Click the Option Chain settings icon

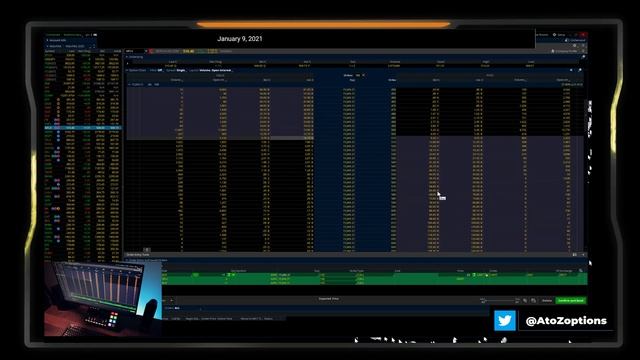click(580, 70)
